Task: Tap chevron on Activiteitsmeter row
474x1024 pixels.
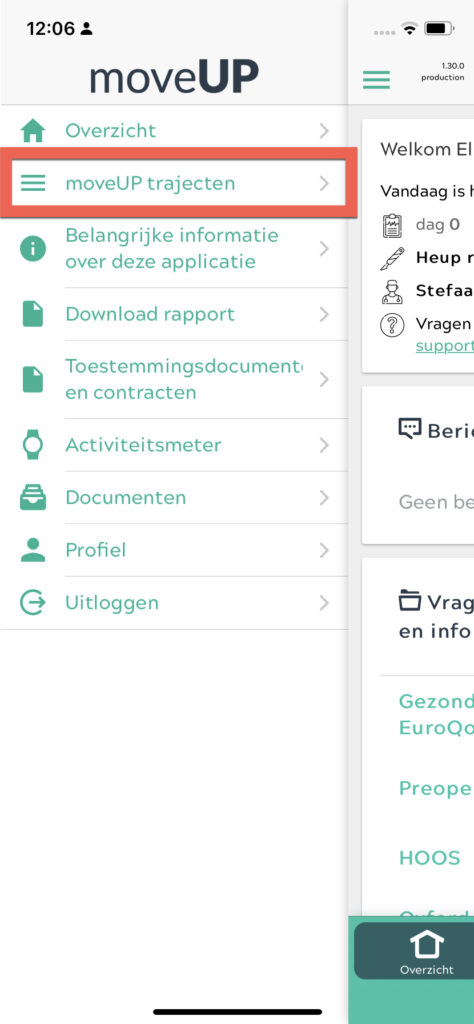Action: [324, 445]
